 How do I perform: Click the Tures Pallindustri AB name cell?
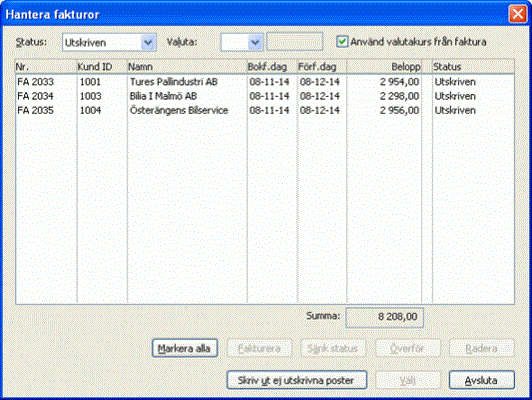pos(174,82)
